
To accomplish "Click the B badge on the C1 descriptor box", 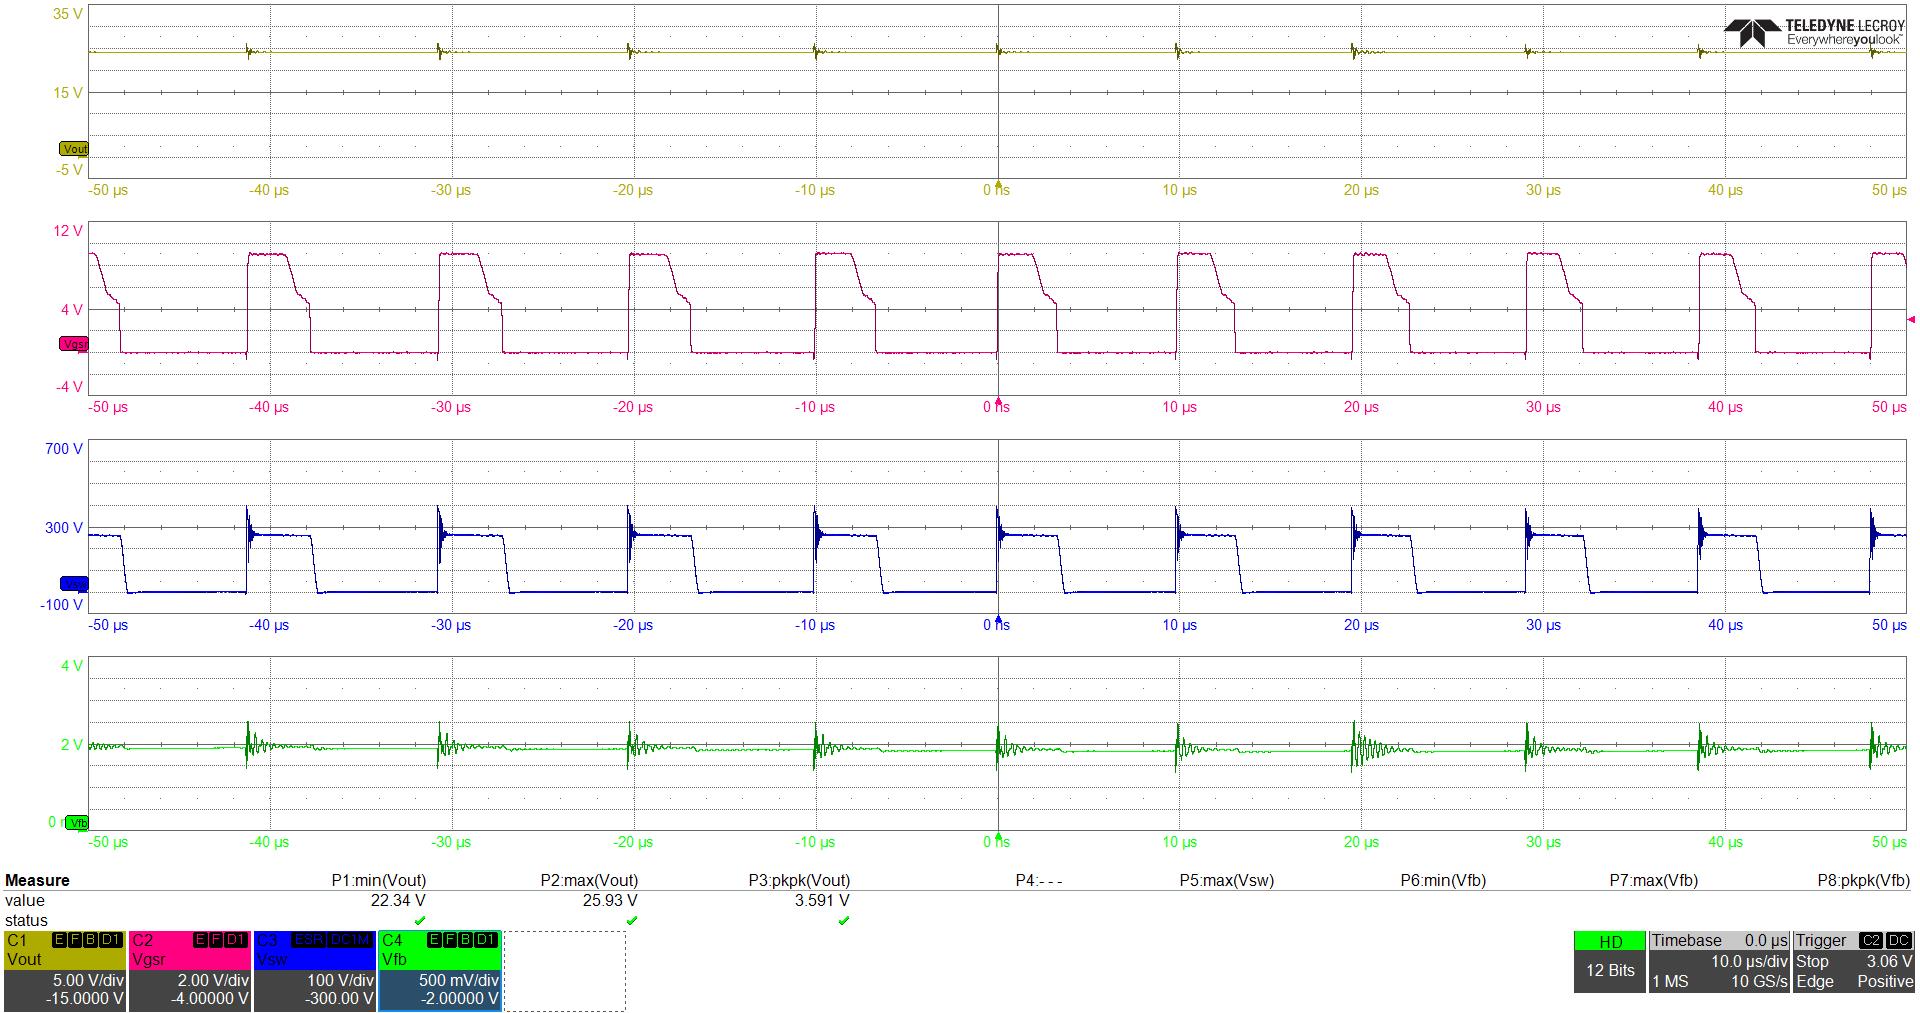I will [x=90, y=937].
